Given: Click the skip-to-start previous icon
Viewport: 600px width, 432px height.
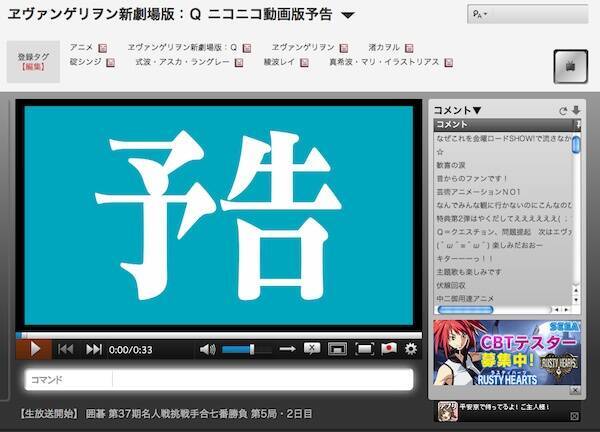Looking at the screenshot, I should click(66, 349).
